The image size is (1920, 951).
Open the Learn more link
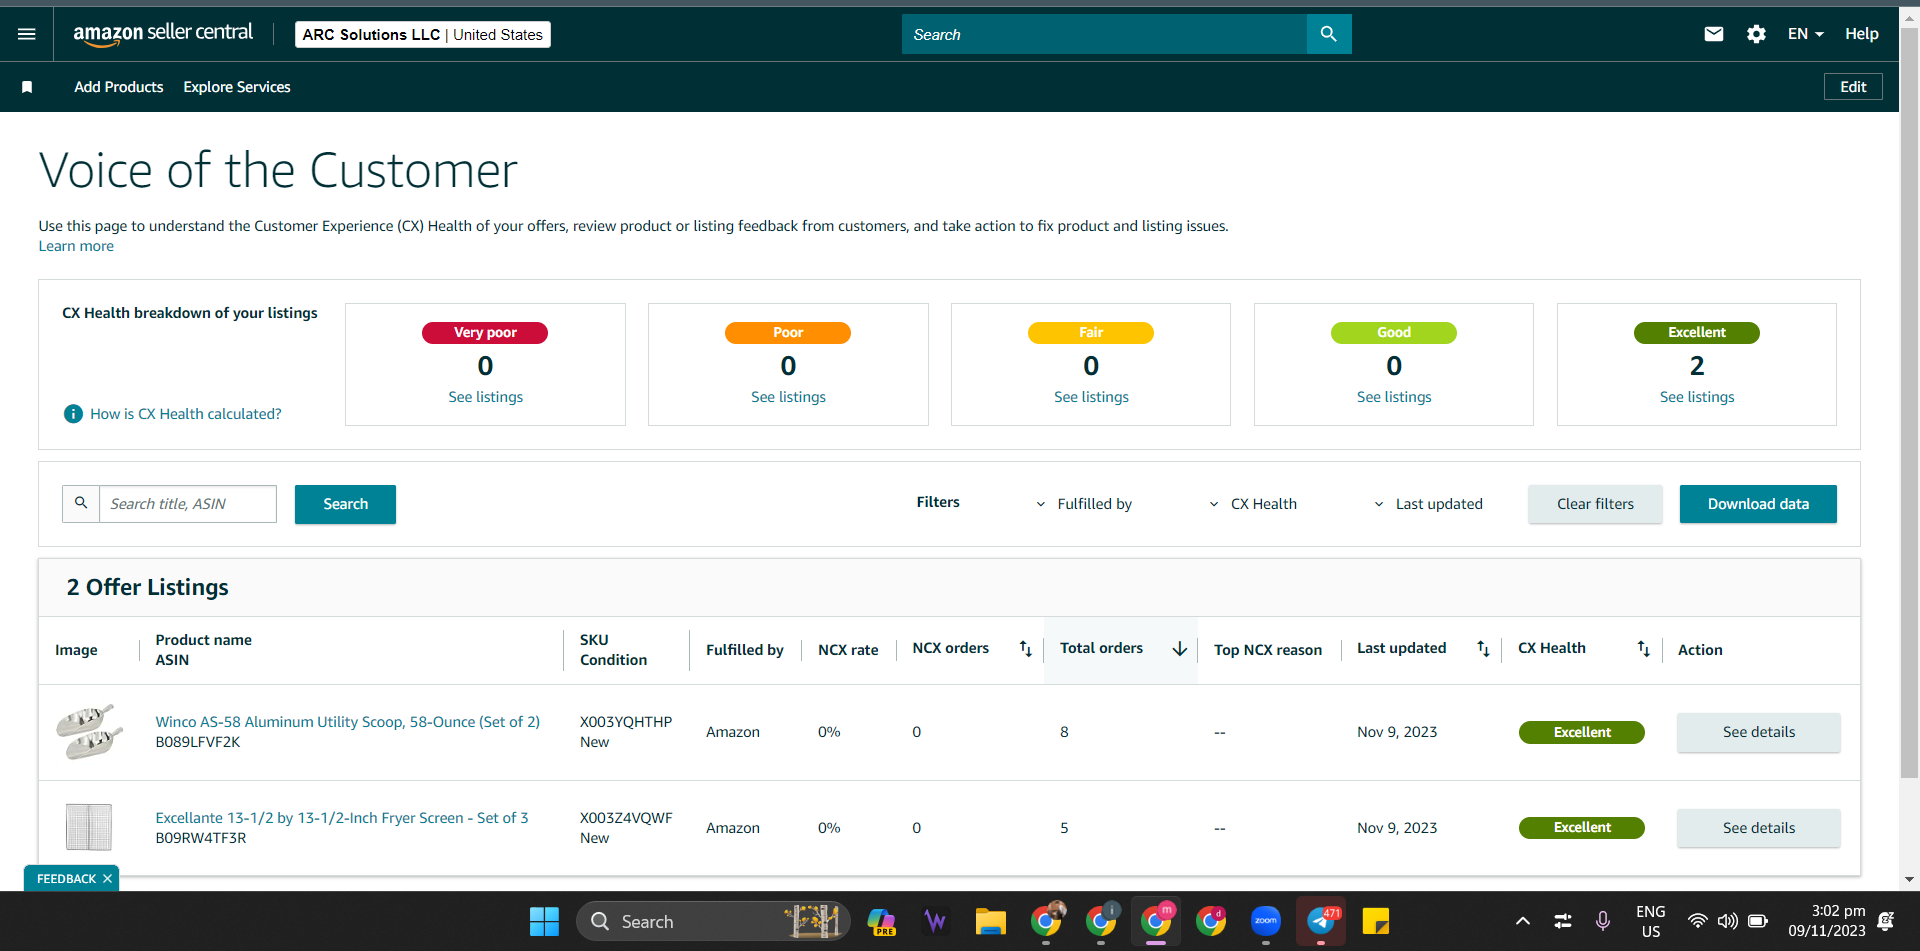click(76, 246)
